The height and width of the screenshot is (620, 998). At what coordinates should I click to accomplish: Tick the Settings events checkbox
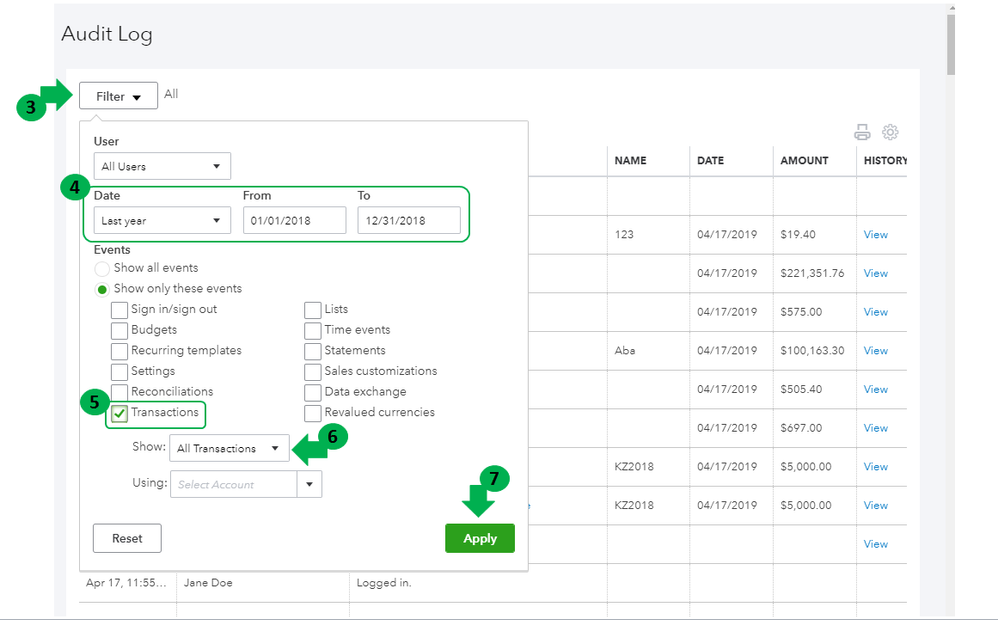(119, 372)
